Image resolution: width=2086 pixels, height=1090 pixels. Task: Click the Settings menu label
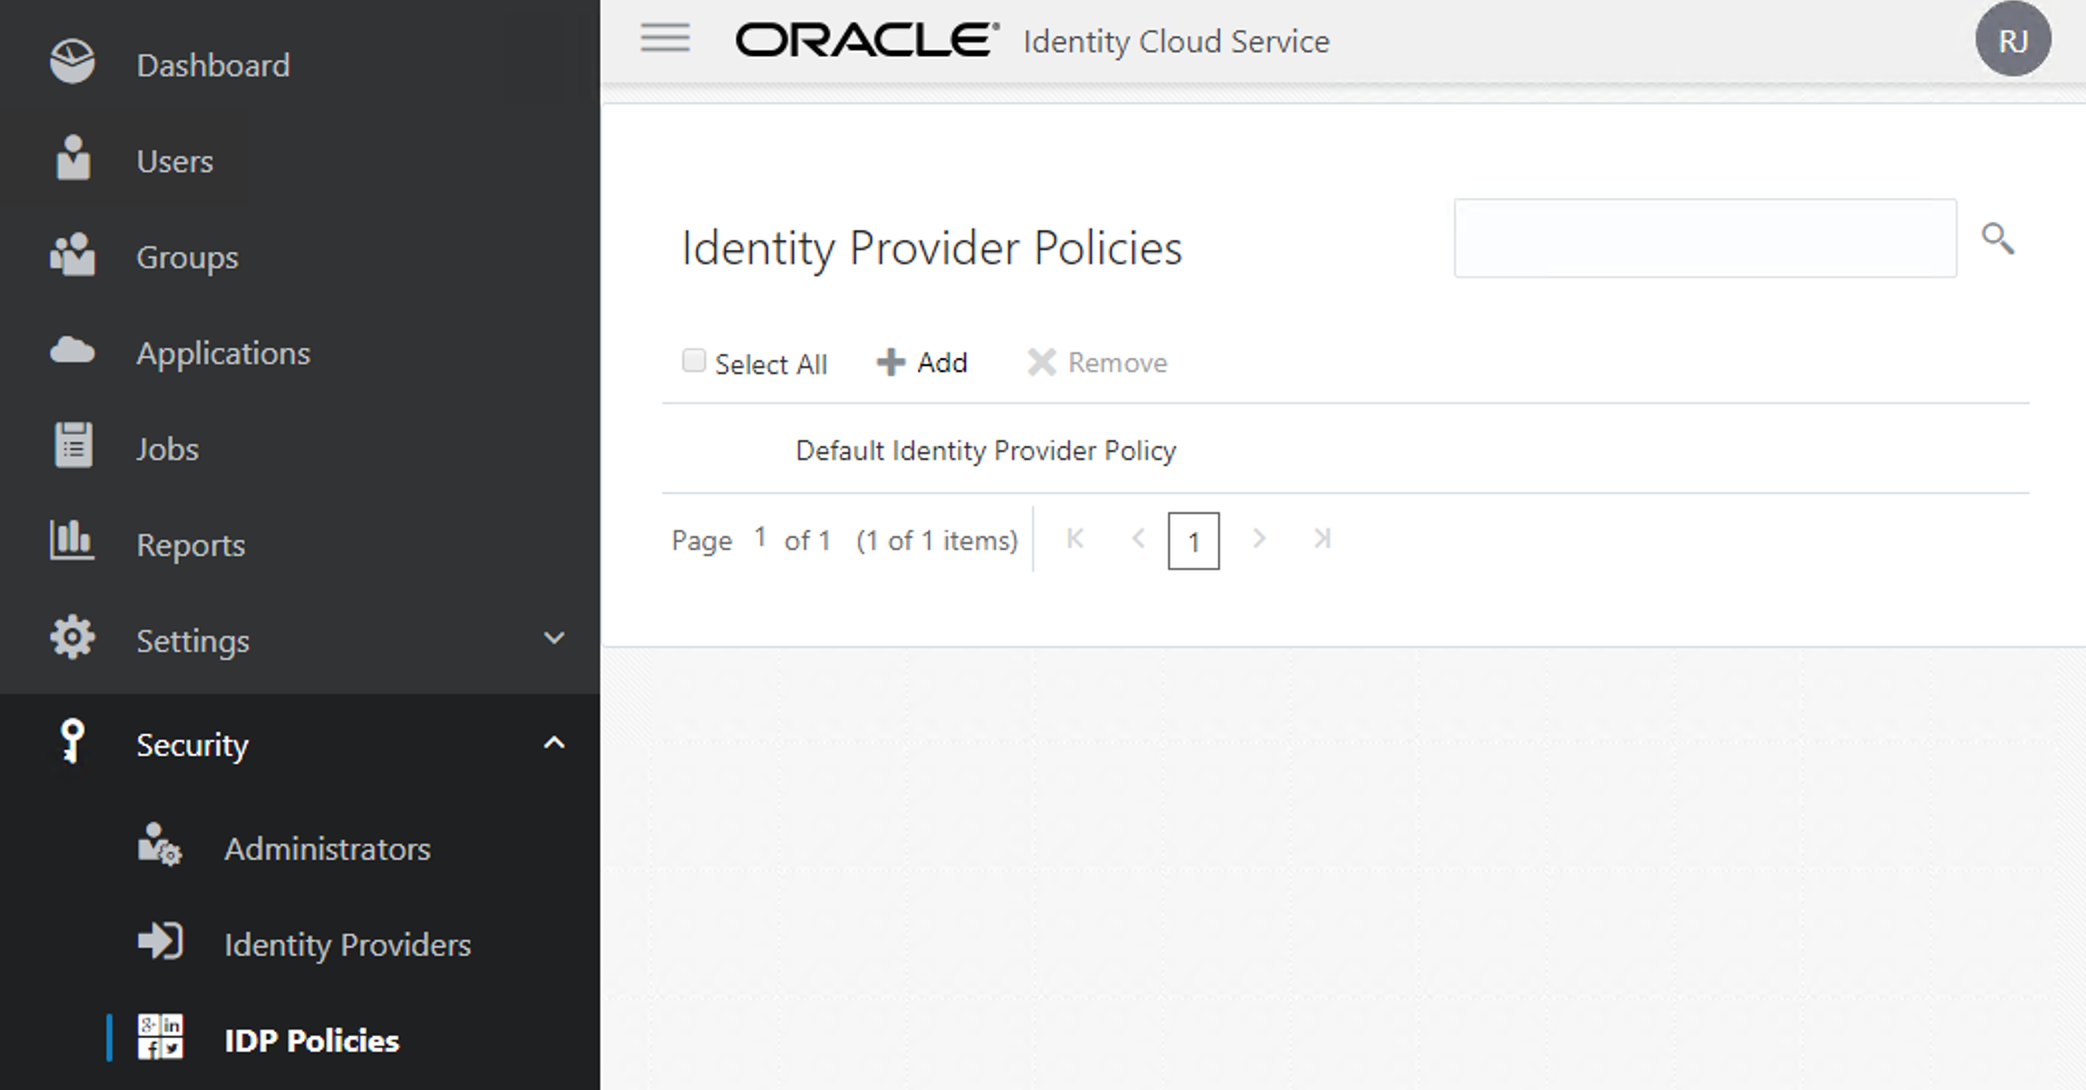tap(193, 641)
